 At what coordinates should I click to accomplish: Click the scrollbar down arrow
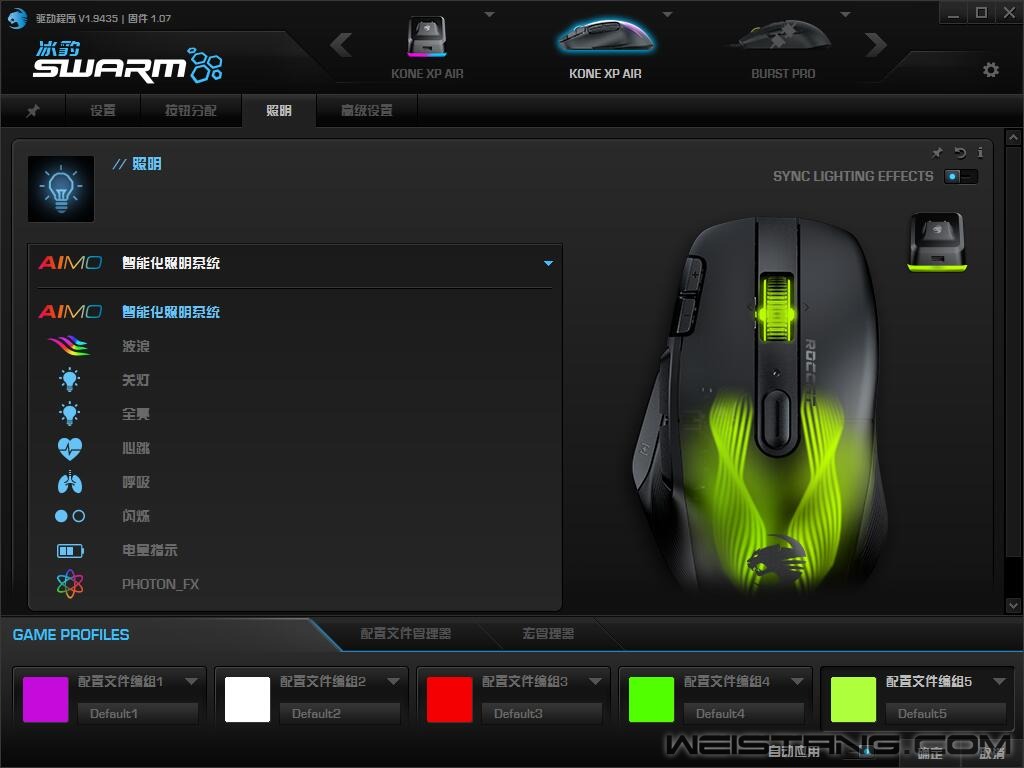[x=1013, y=606]
